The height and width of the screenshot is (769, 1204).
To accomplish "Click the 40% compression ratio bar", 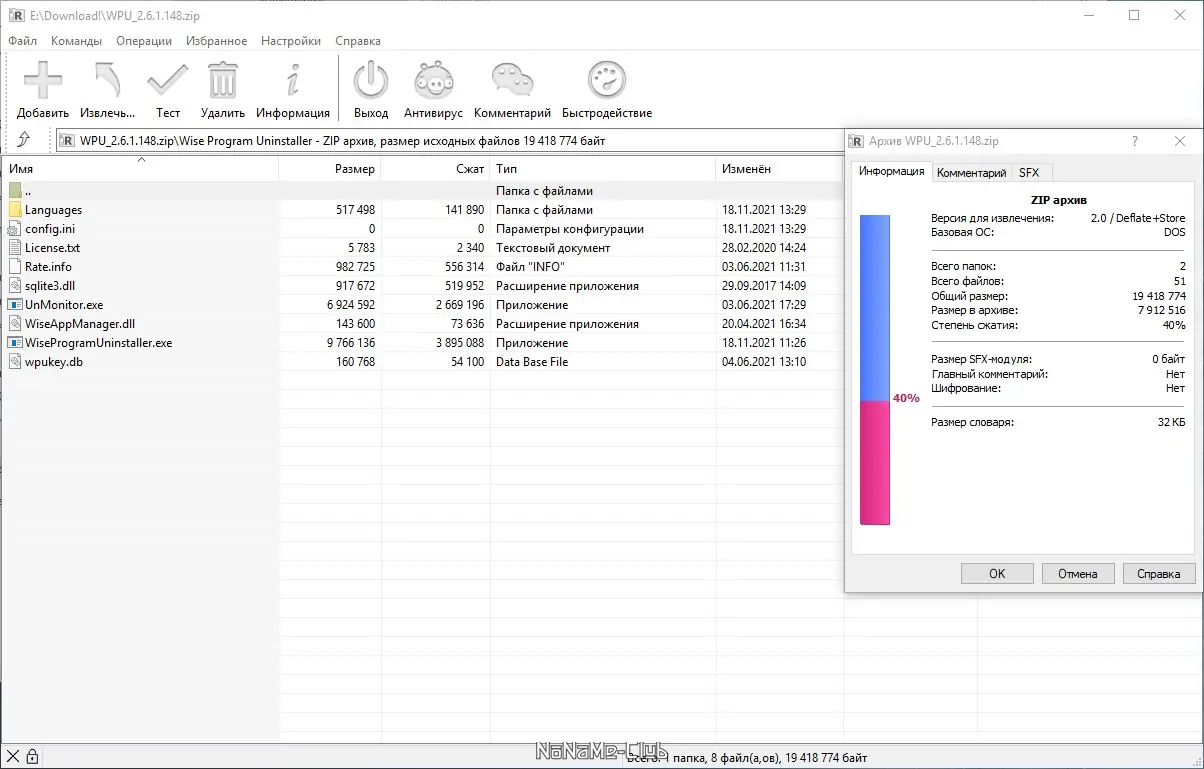I will coord(875,369).
